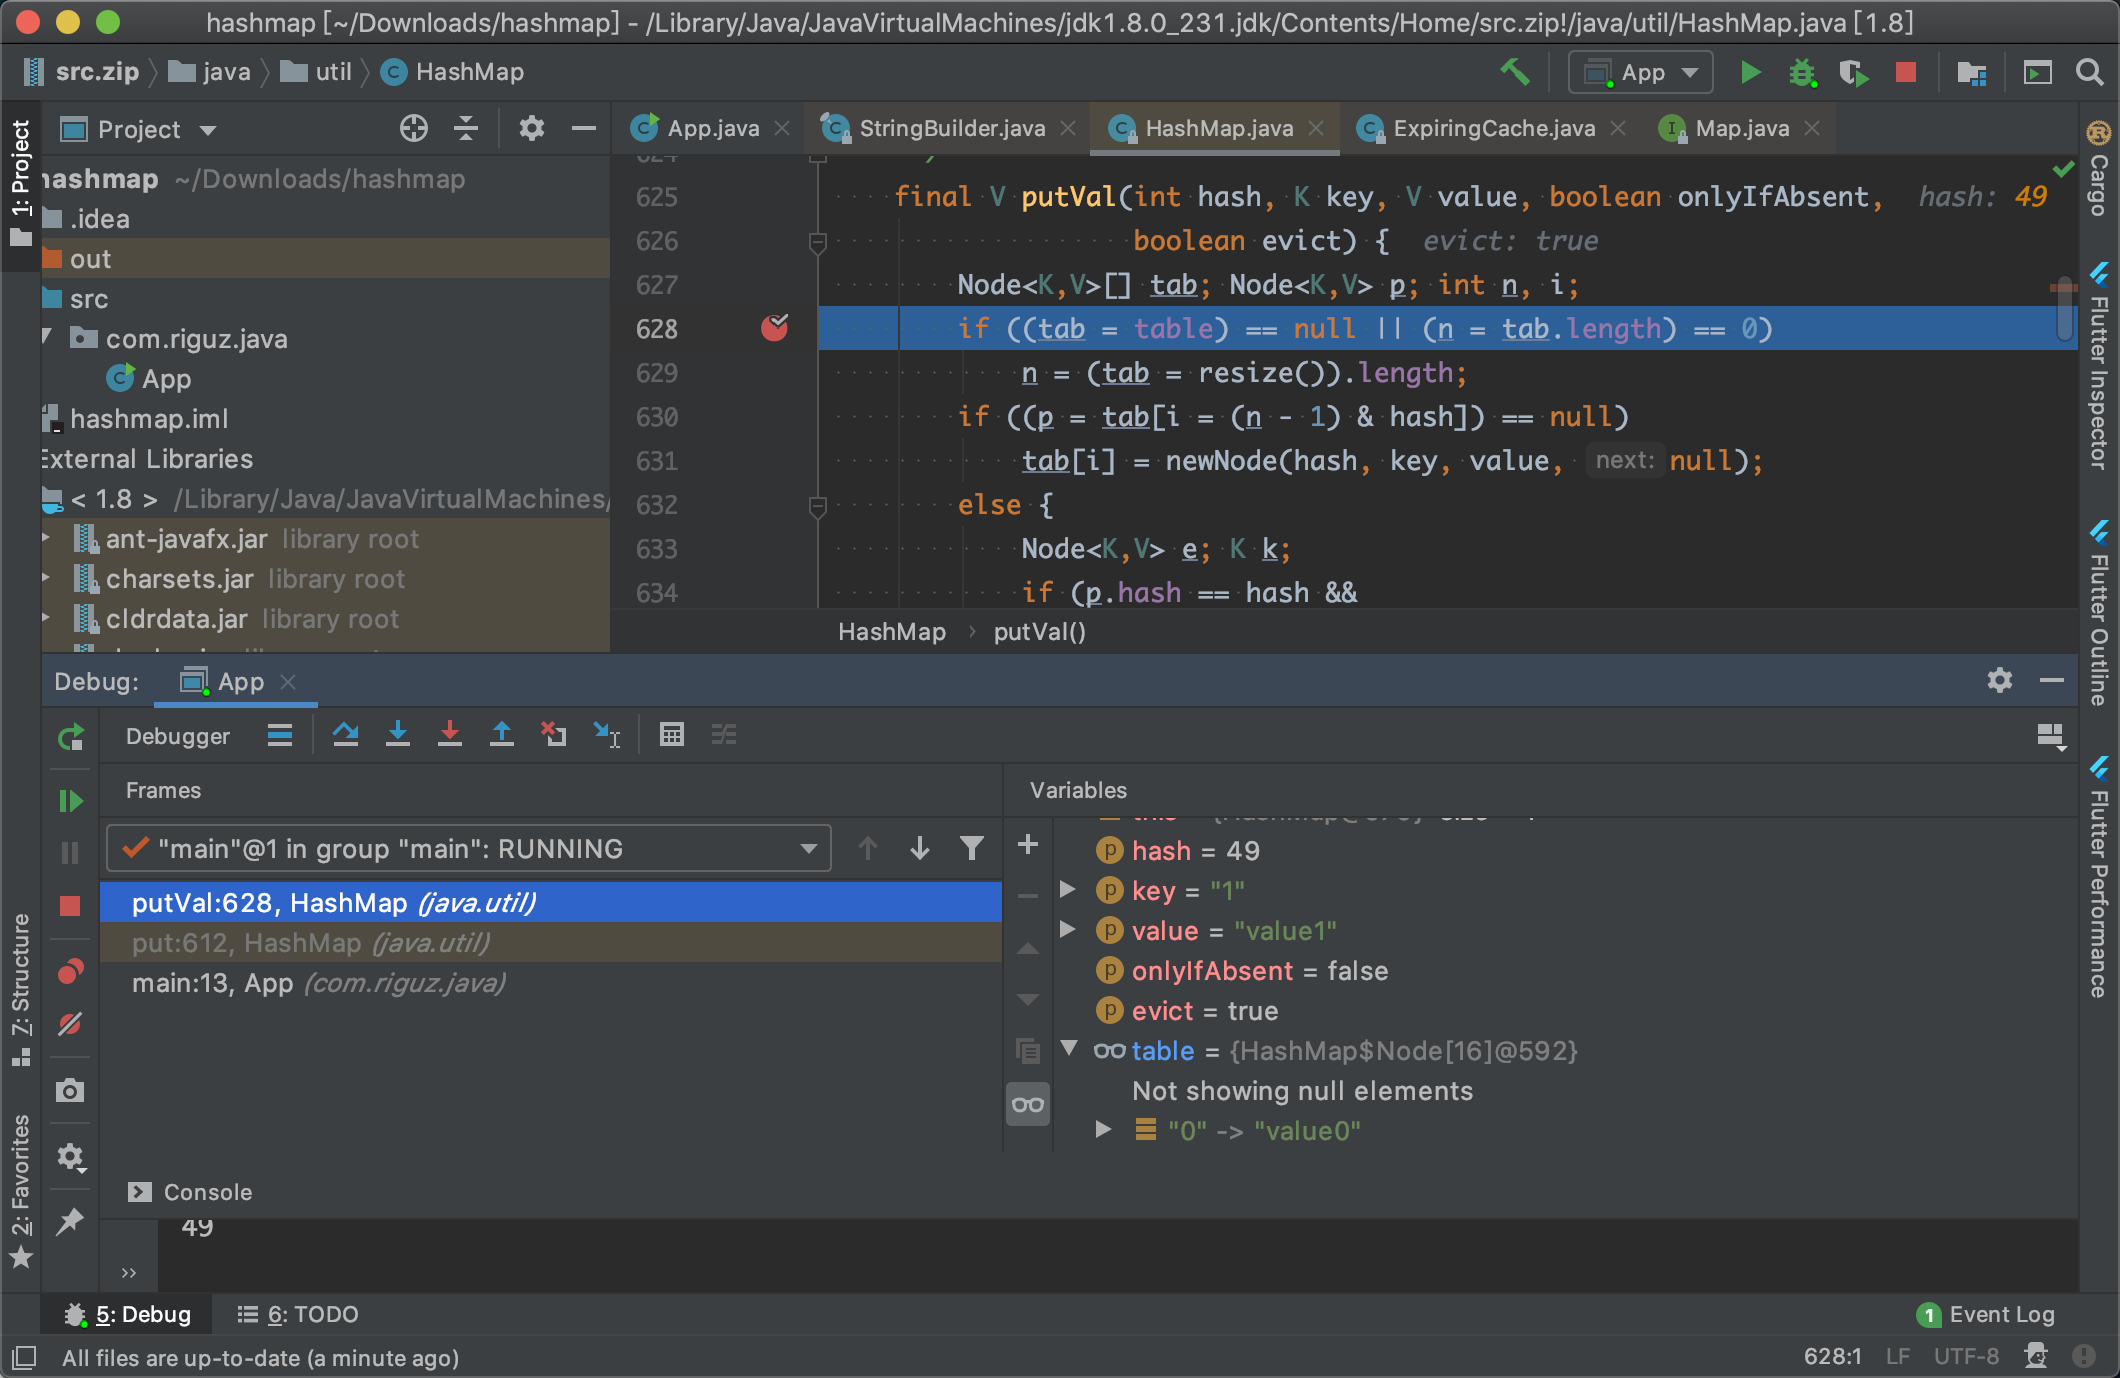Viewport: 2120px width, 1378px height.
Task: Resume program execution
Action: pos(70,799)
